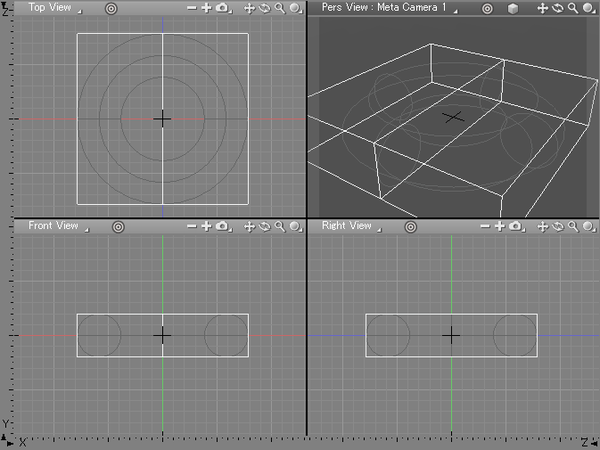
Task: Open the Front View name dropdown
Action: coord(58,226)
